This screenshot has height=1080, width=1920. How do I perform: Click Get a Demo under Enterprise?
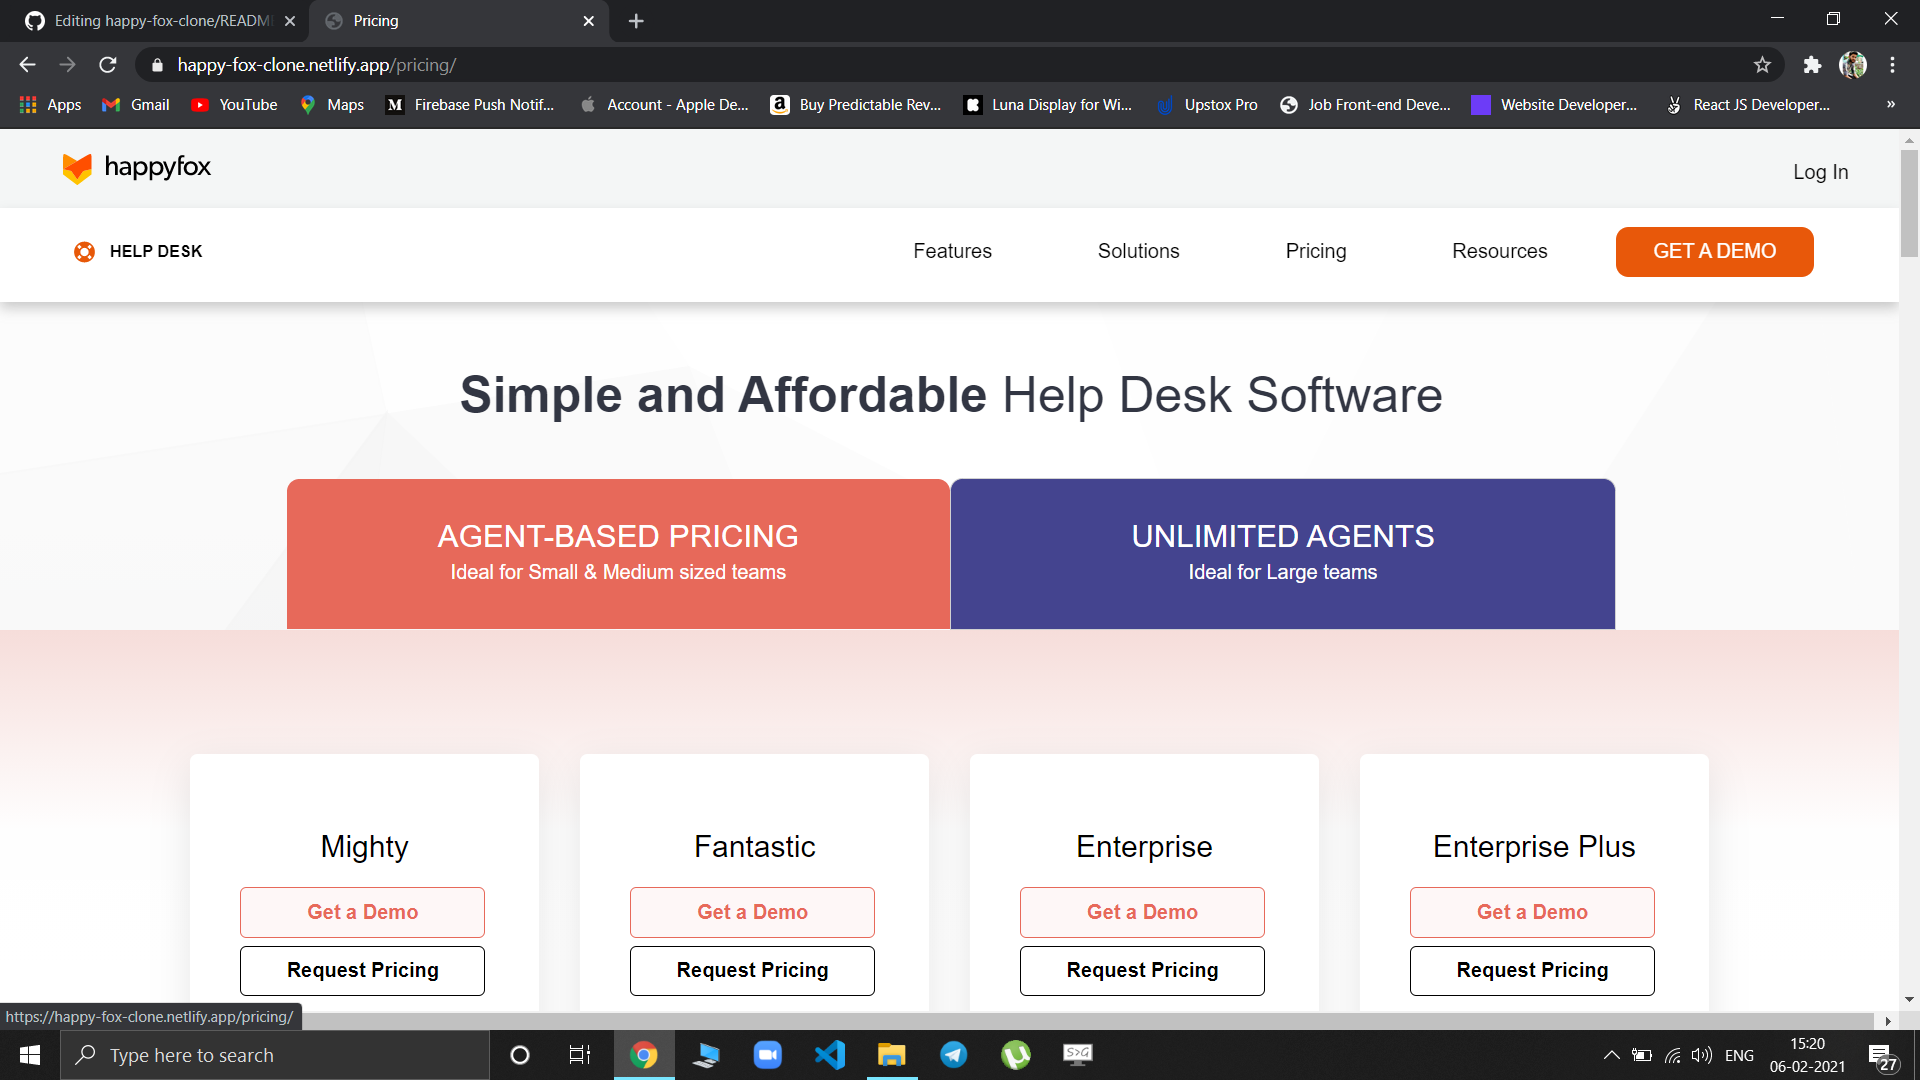(1142, 912)
